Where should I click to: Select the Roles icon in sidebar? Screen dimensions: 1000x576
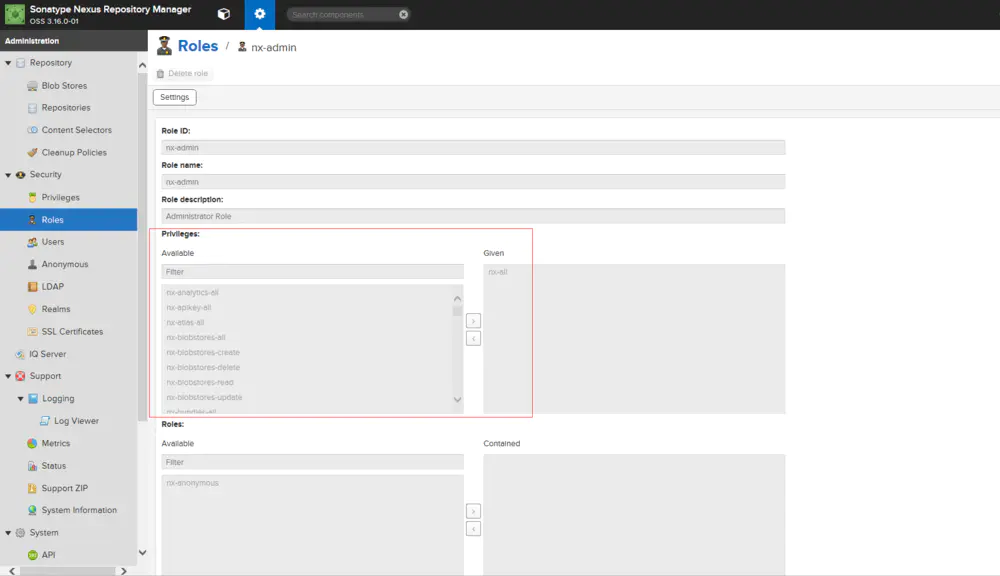(33, 220)
